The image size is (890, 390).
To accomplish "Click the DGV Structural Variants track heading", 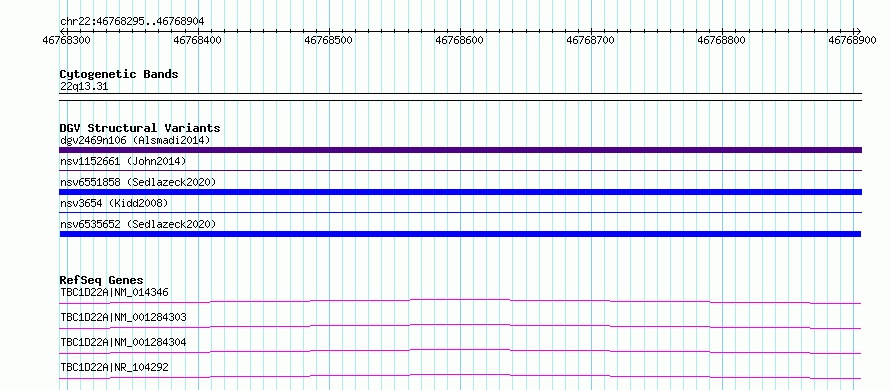I will pos(140,128).
